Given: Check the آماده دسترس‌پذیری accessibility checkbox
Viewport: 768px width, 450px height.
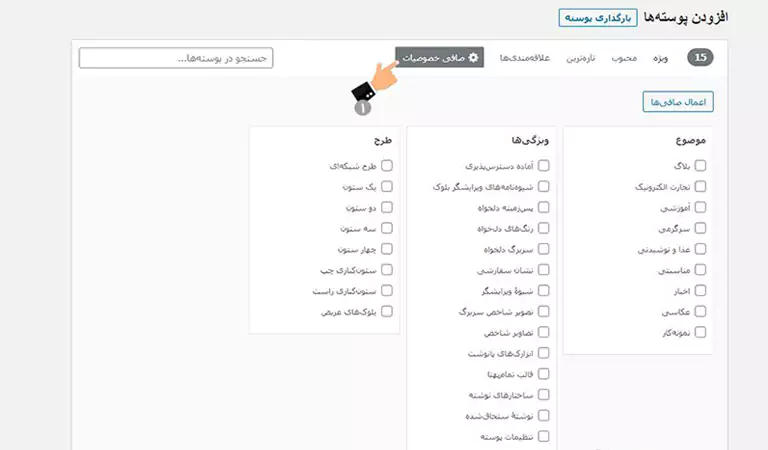Looking at the screenshot, I should pyautogui.click(x=544, y=166).
